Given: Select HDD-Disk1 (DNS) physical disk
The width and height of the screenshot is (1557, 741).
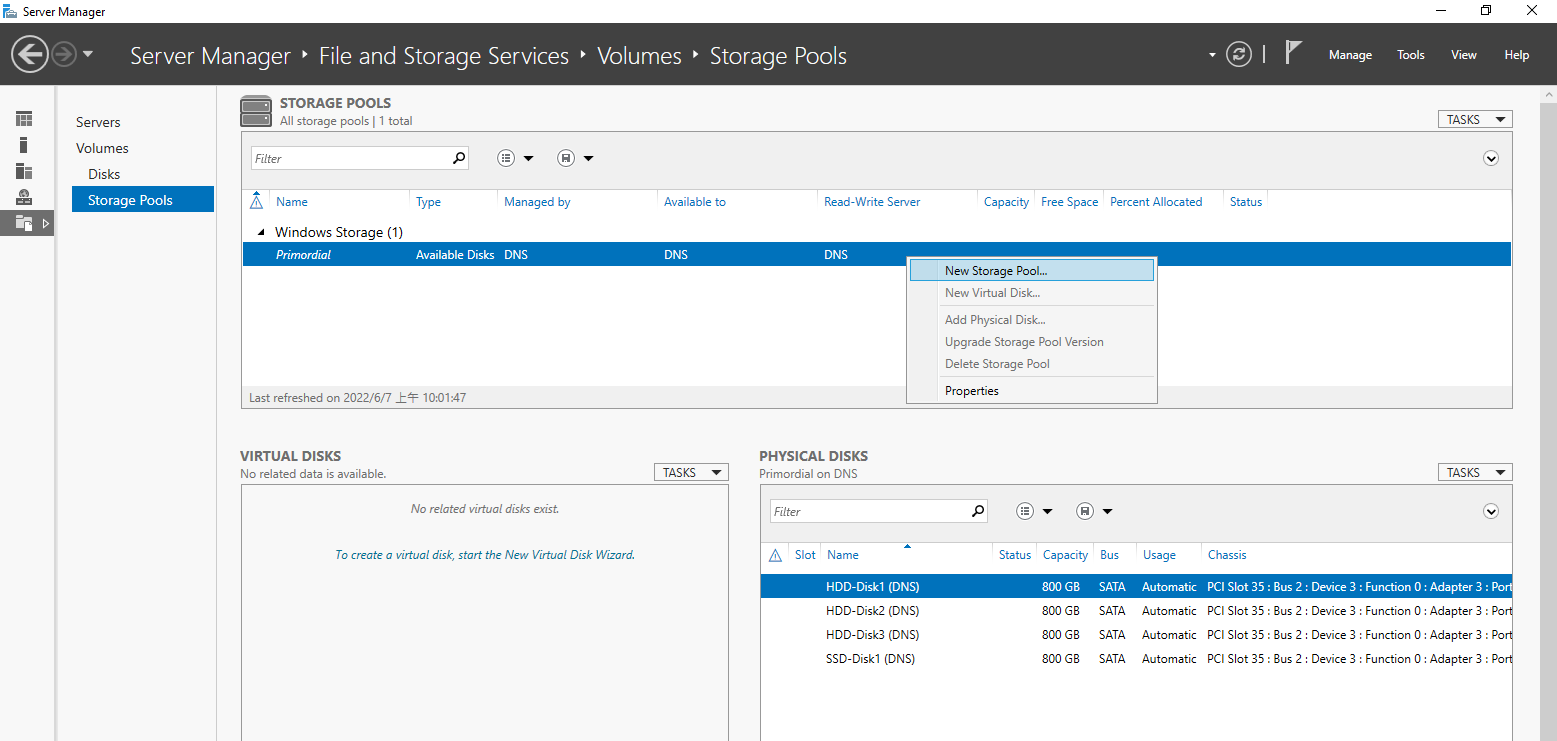Looking at the screenshot, I should tap(1136, 587).
